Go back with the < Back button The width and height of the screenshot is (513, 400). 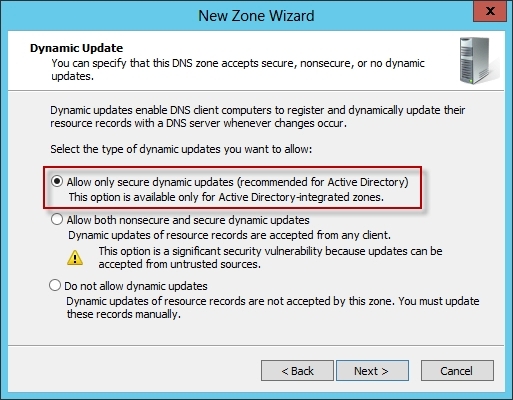(x=297, y=371)
